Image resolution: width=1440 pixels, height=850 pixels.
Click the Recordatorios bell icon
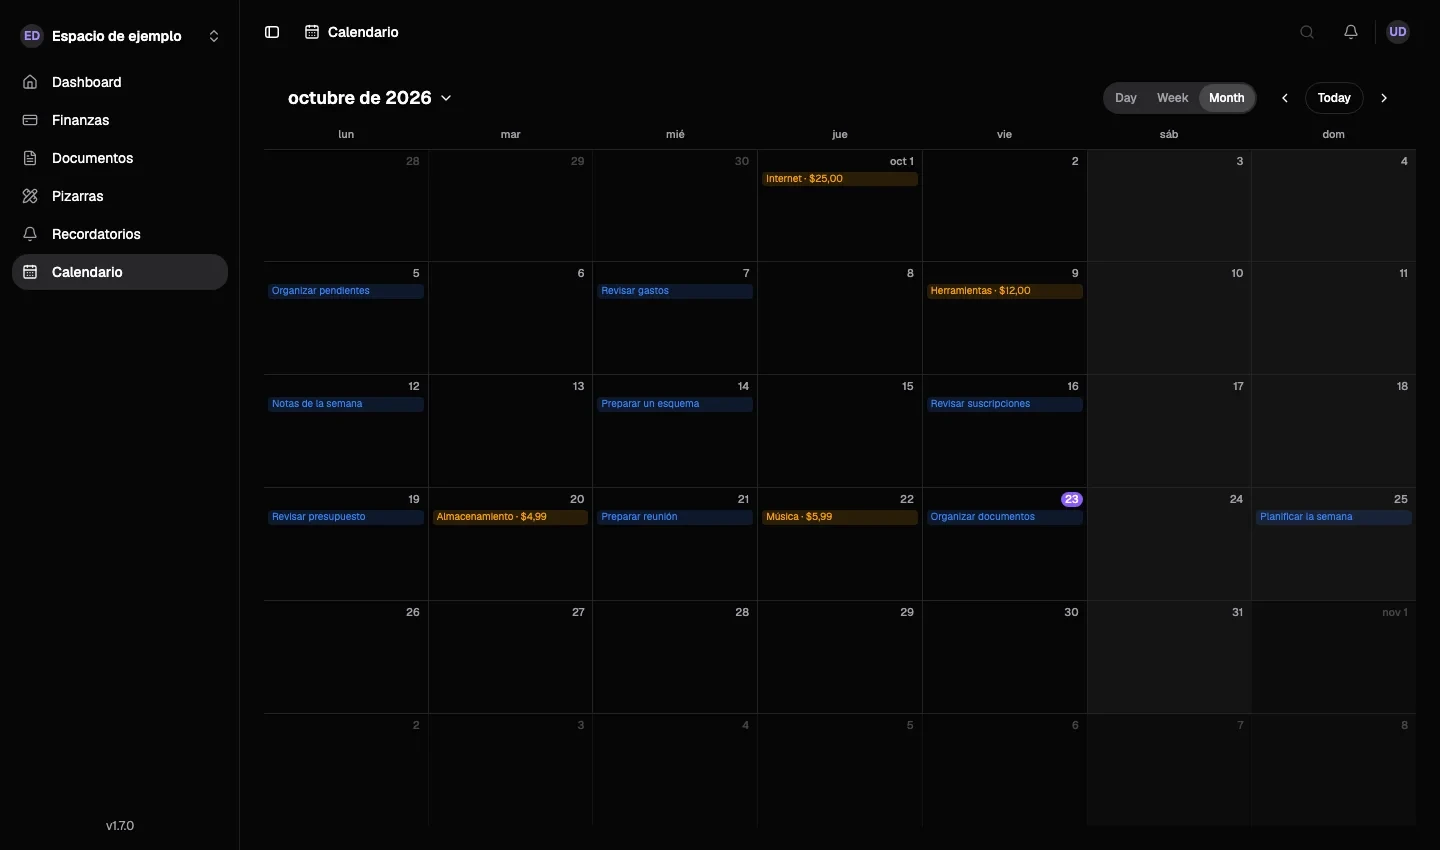coord(30,234)
